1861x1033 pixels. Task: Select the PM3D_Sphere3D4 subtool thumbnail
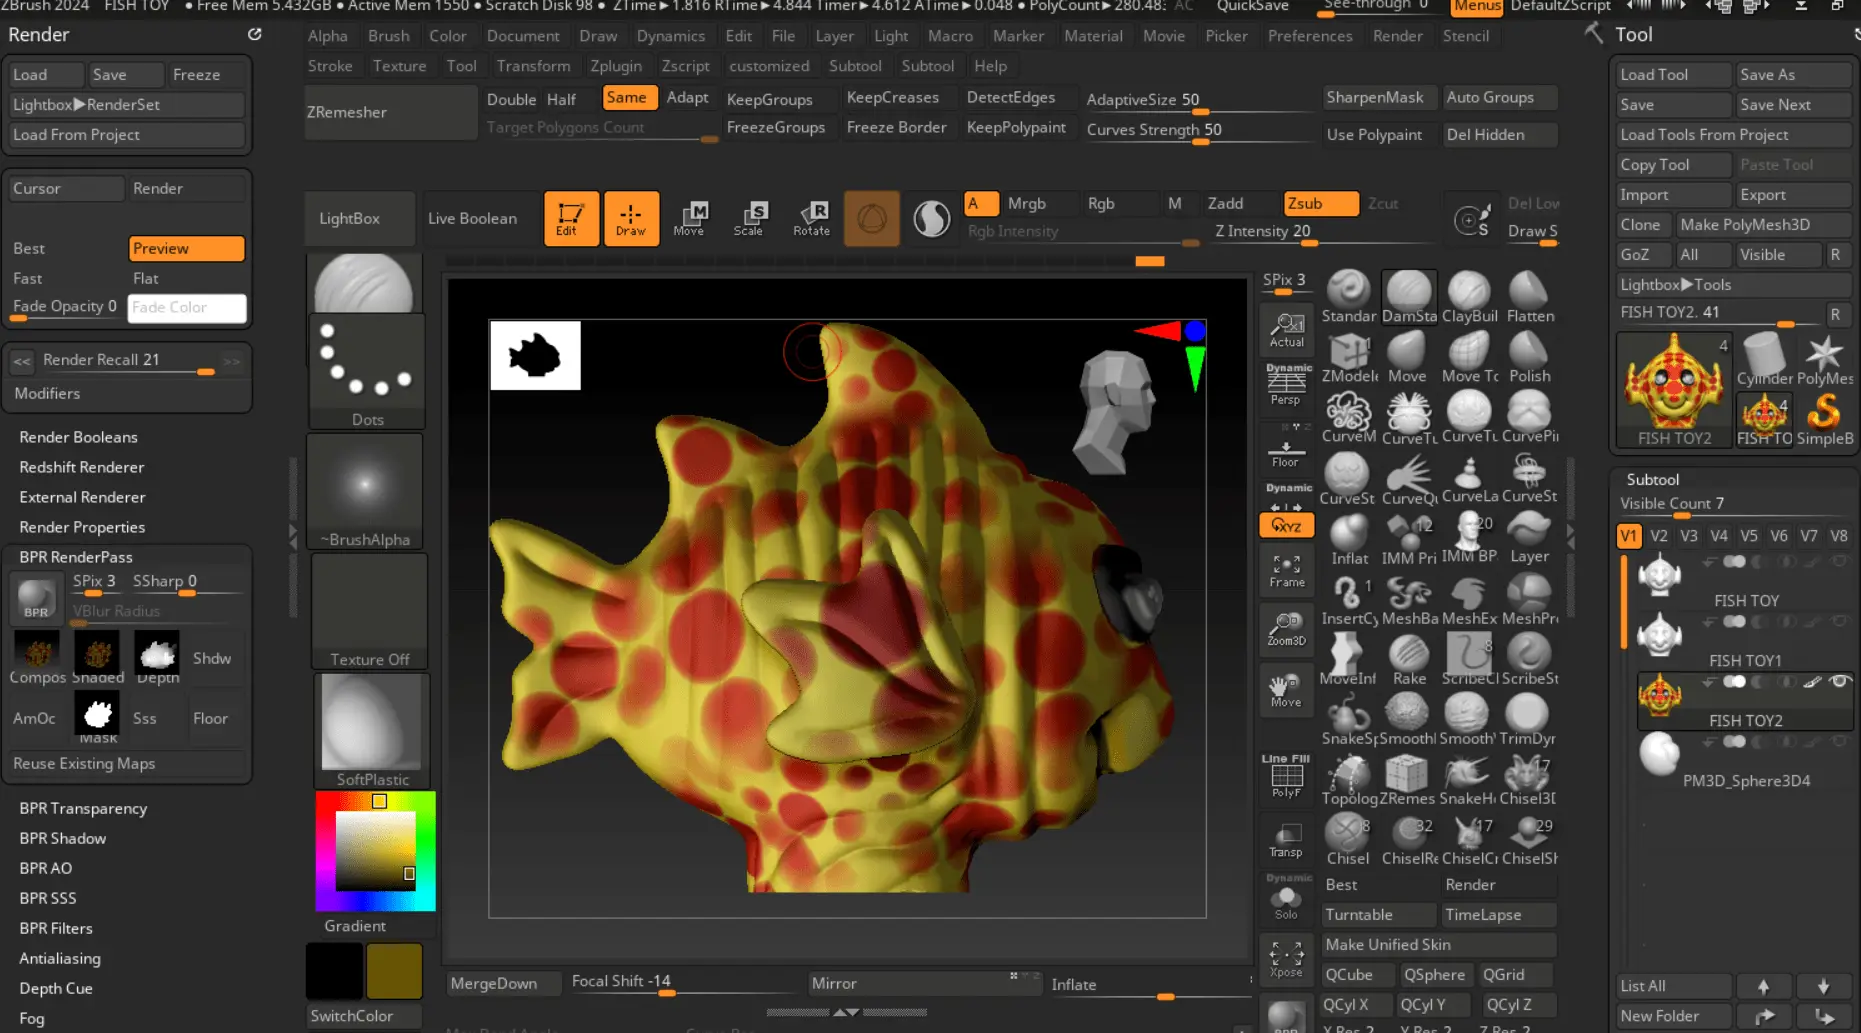click(x=1659, y=755)
